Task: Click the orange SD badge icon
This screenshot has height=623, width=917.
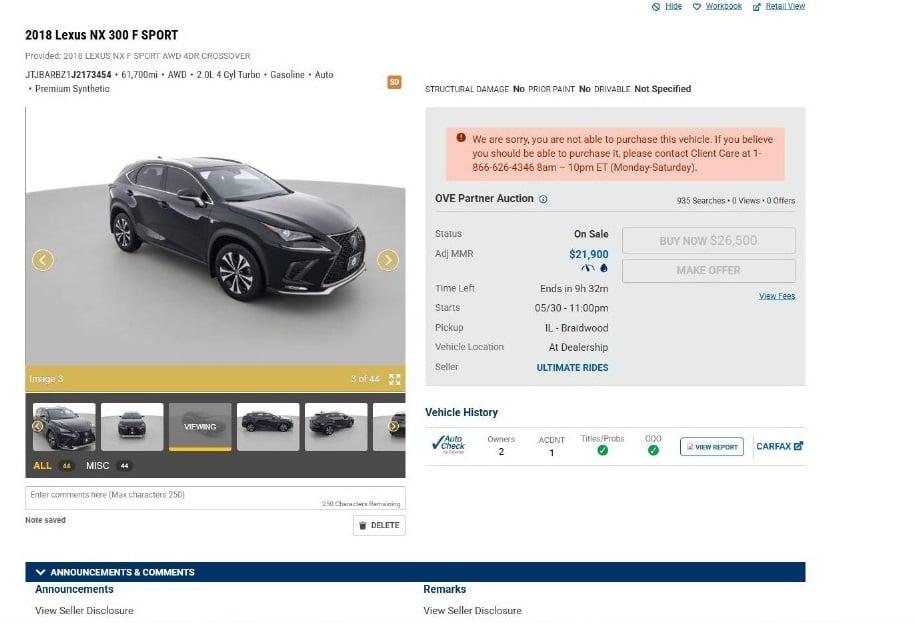Action: coord(394,82)
